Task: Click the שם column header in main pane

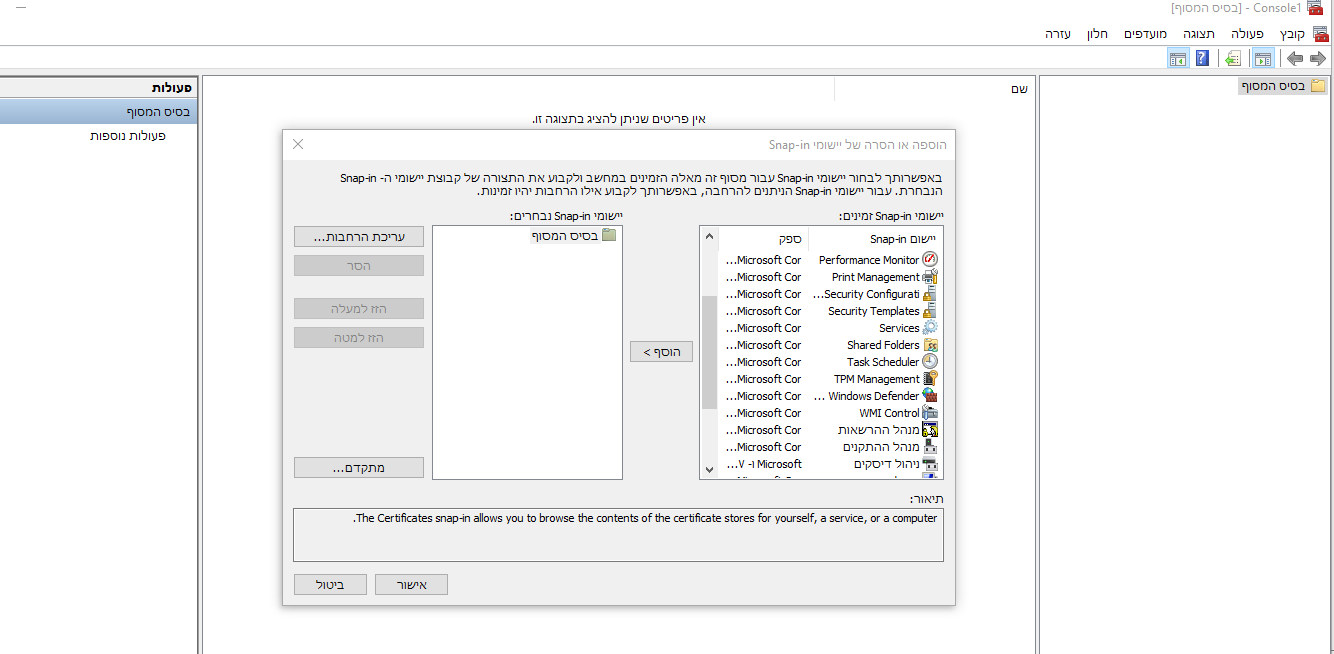Action: [1020, 89]
